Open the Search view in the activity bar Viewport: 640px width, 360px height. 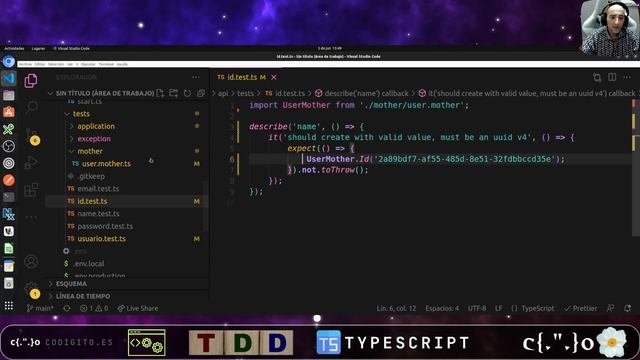pos(31,107)
